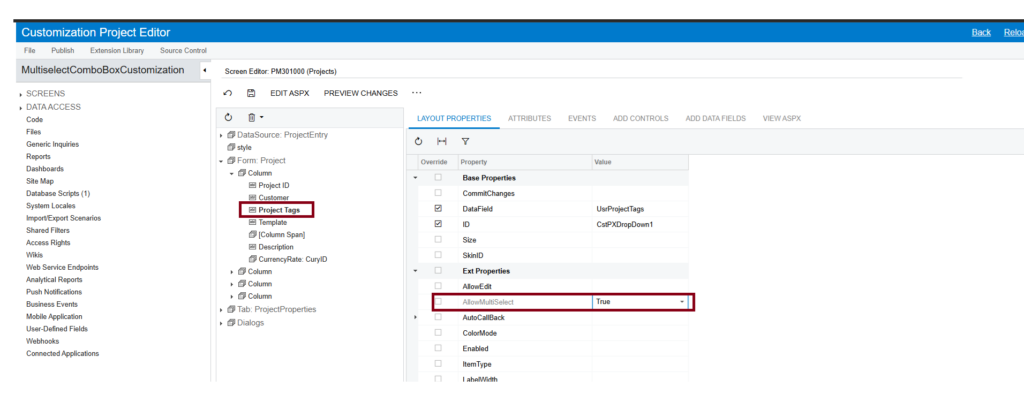1024x395 pixels.
Task: Check Override for SkinID
Action: click(x=438, y=255)
